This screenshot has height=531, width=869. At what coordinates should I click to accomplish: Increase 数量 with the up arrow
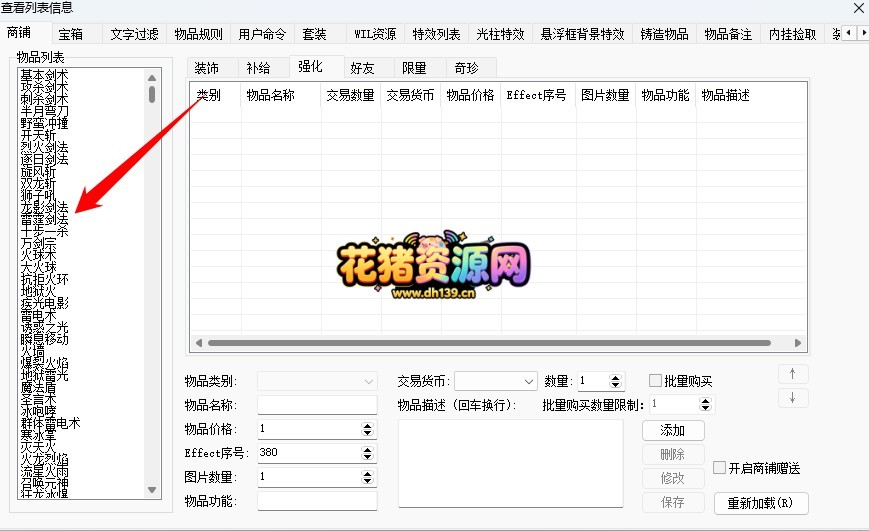pyautogui.click(x=615, y=377)
